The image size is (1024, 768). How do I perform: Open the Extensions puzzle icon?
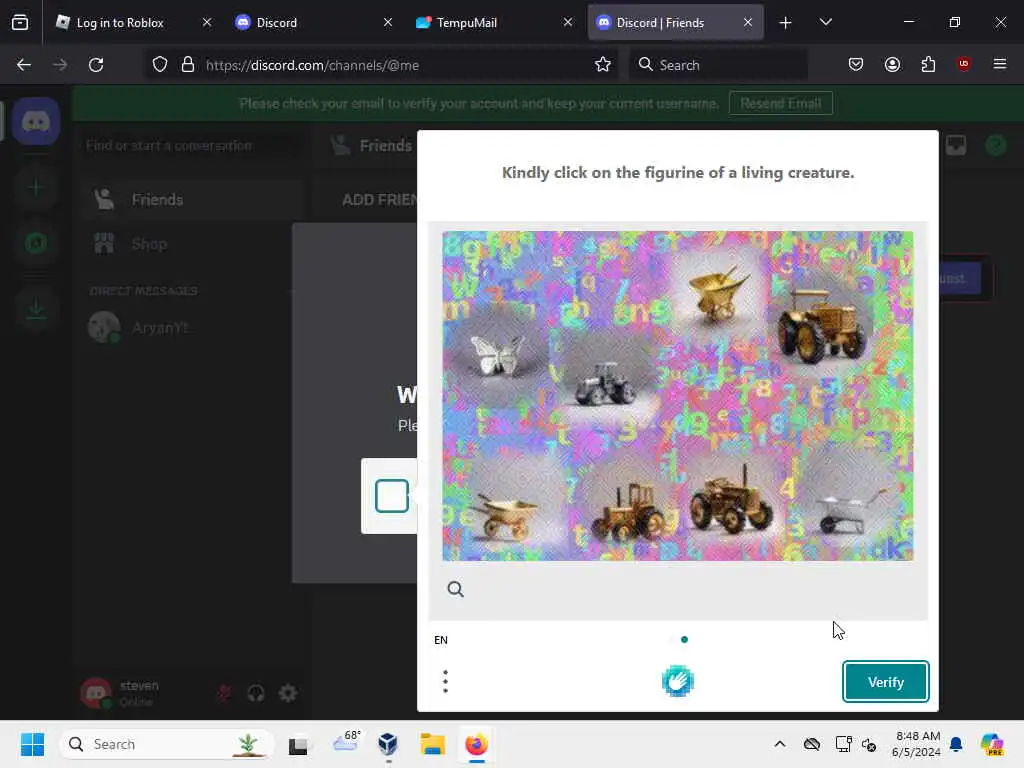(928, 65)
